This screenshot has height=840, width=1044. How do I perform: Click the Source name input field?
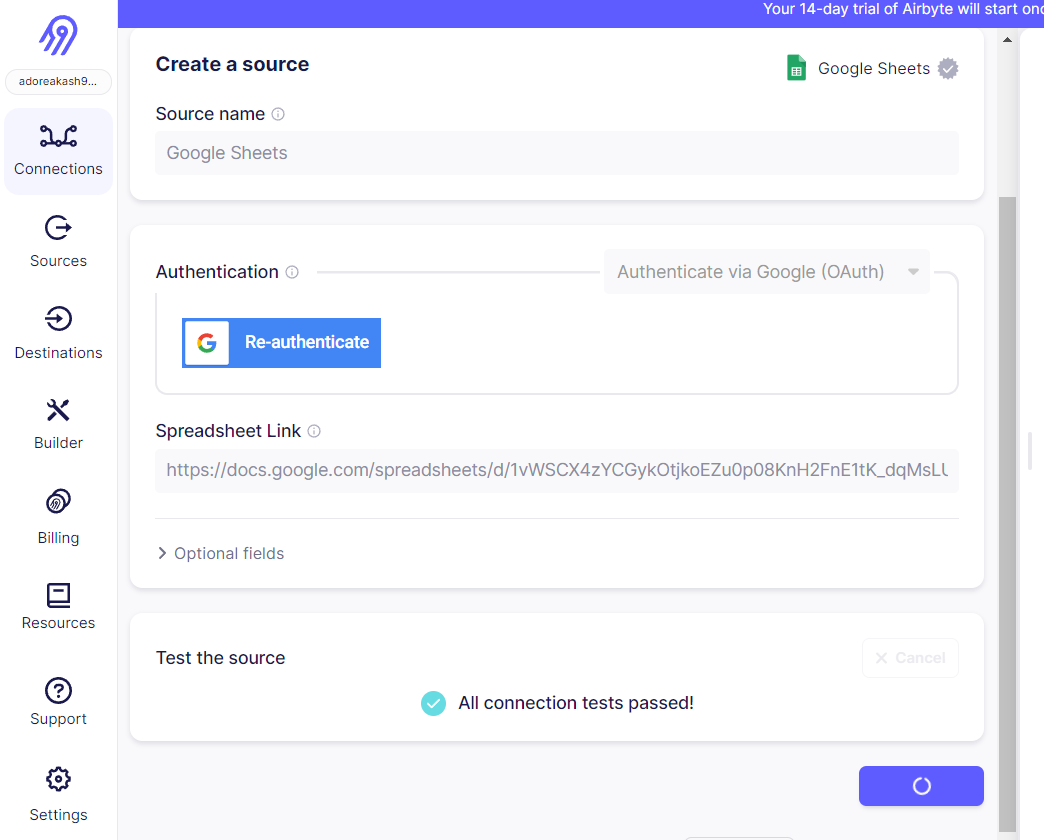coord(557,153)
